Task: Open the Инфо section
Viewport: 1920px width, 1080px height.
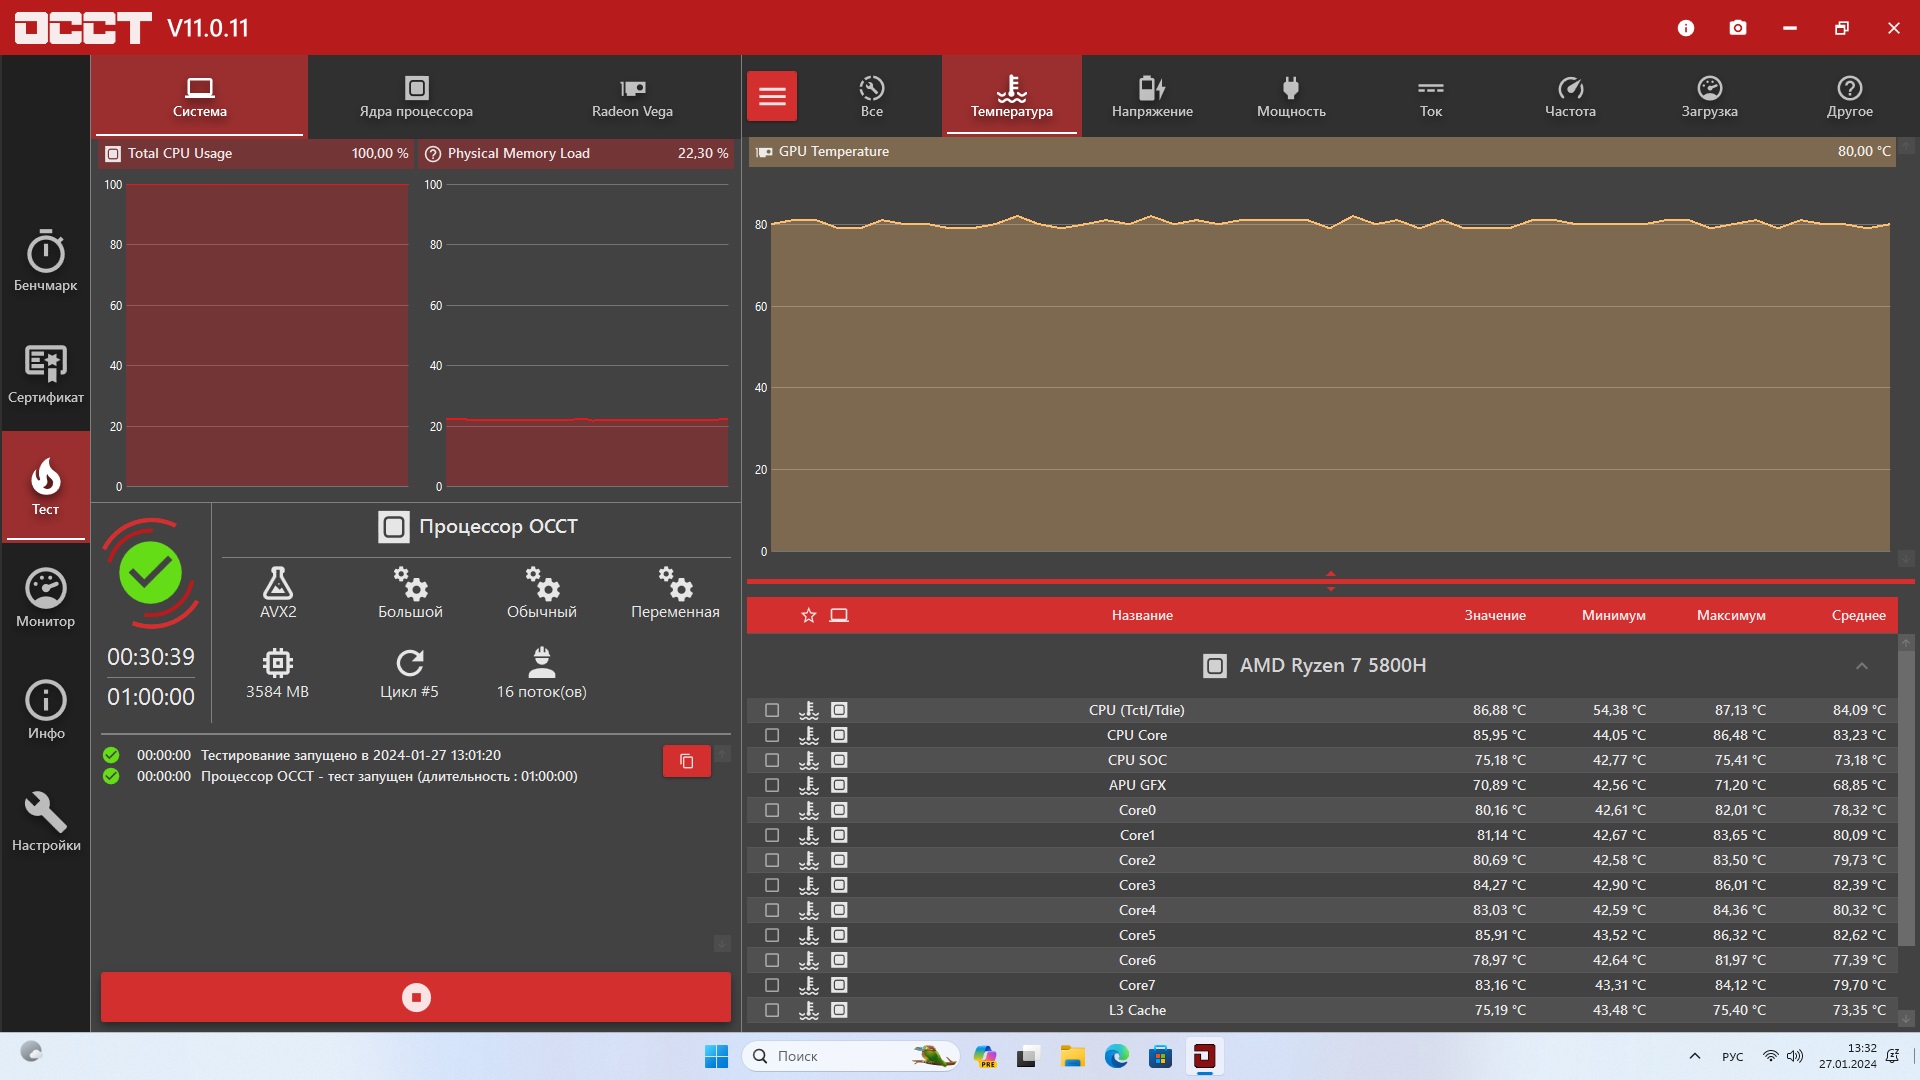Action: pyautogui.click(x=45, y=710)
